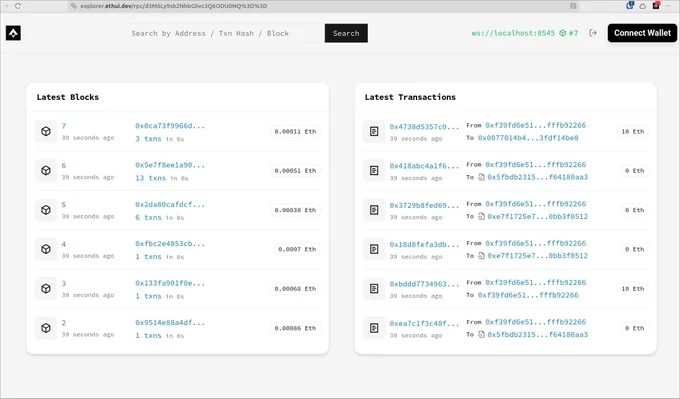Click the blue shield extension icon
This screenshot has width=680, height=399.
tap(630, 5)
